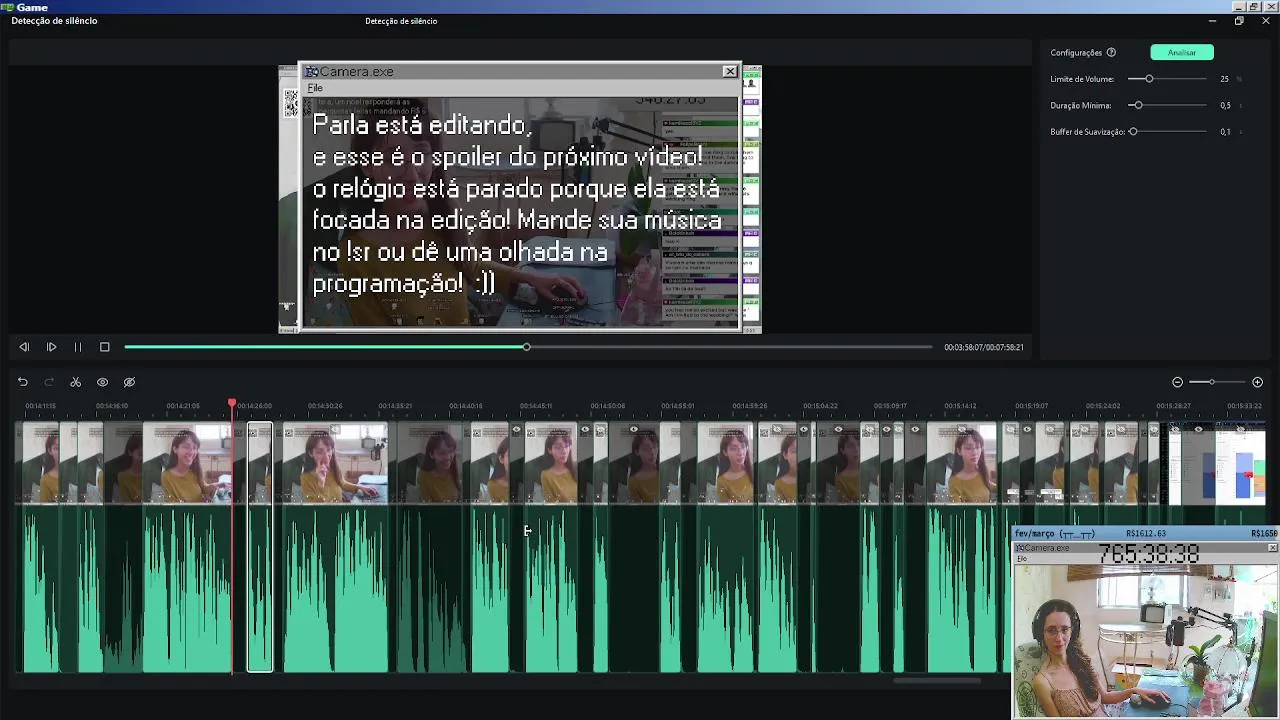Select the white-outlined highlighted clip segment
1280x720 pixels.
coord(260,547)
